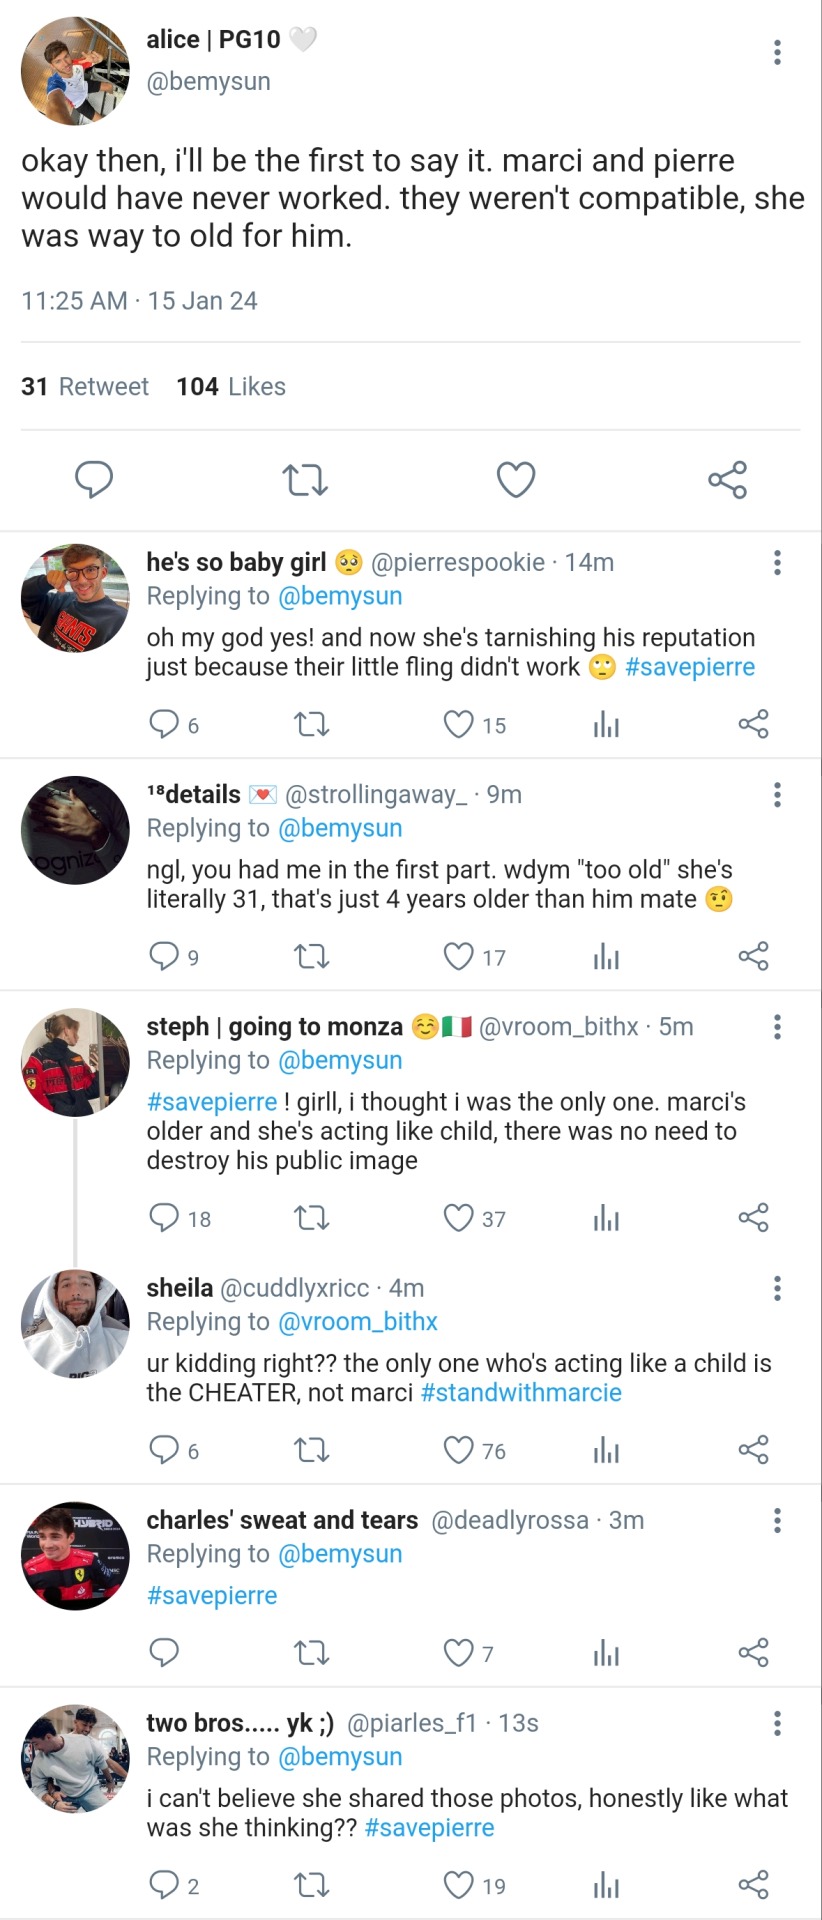
Task: Open more options on alice's tweet
Action: pos(777,52)
